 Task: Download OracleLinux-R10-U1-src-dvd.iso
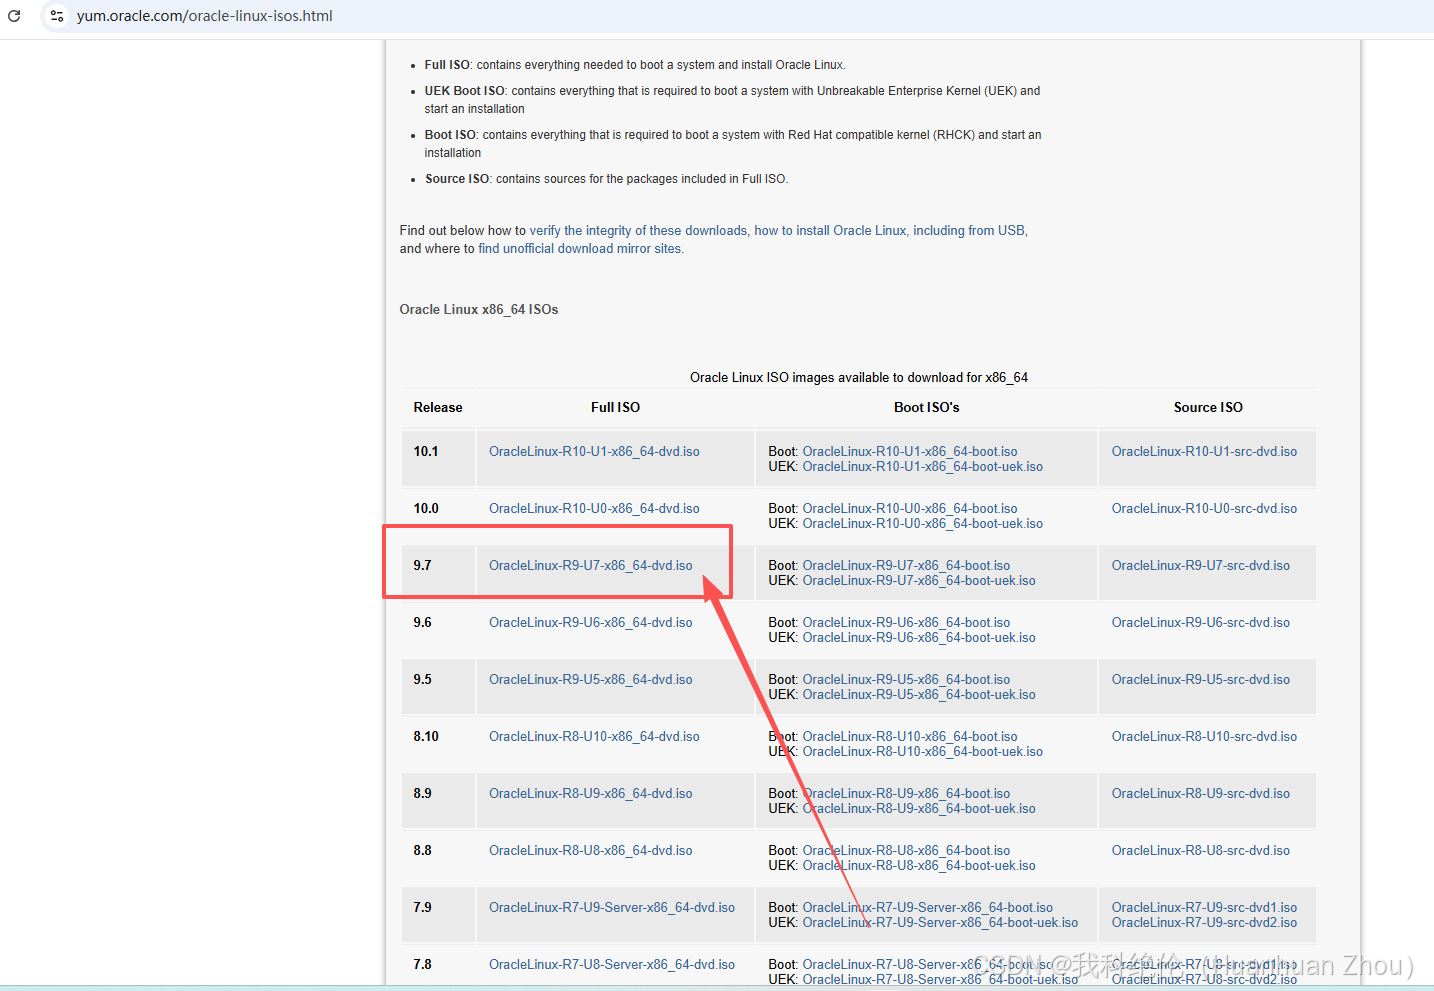pos(1204,452)
